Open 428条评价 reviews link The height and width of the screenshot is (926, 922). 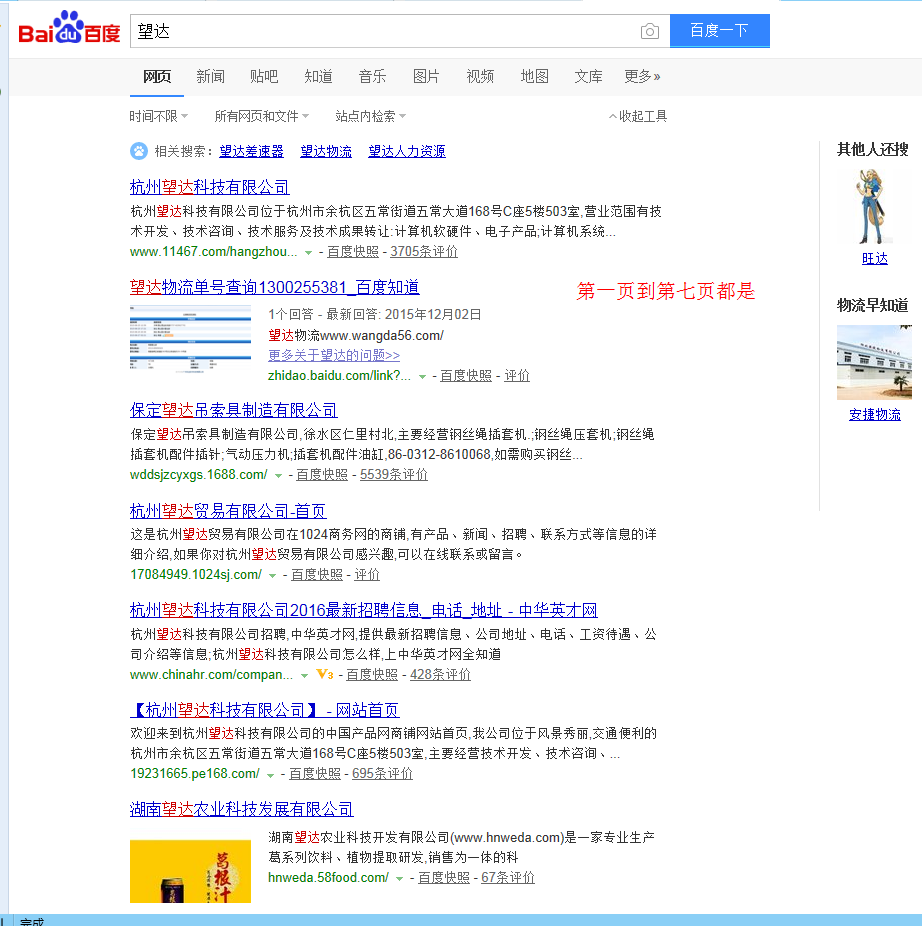click(441, 674)
